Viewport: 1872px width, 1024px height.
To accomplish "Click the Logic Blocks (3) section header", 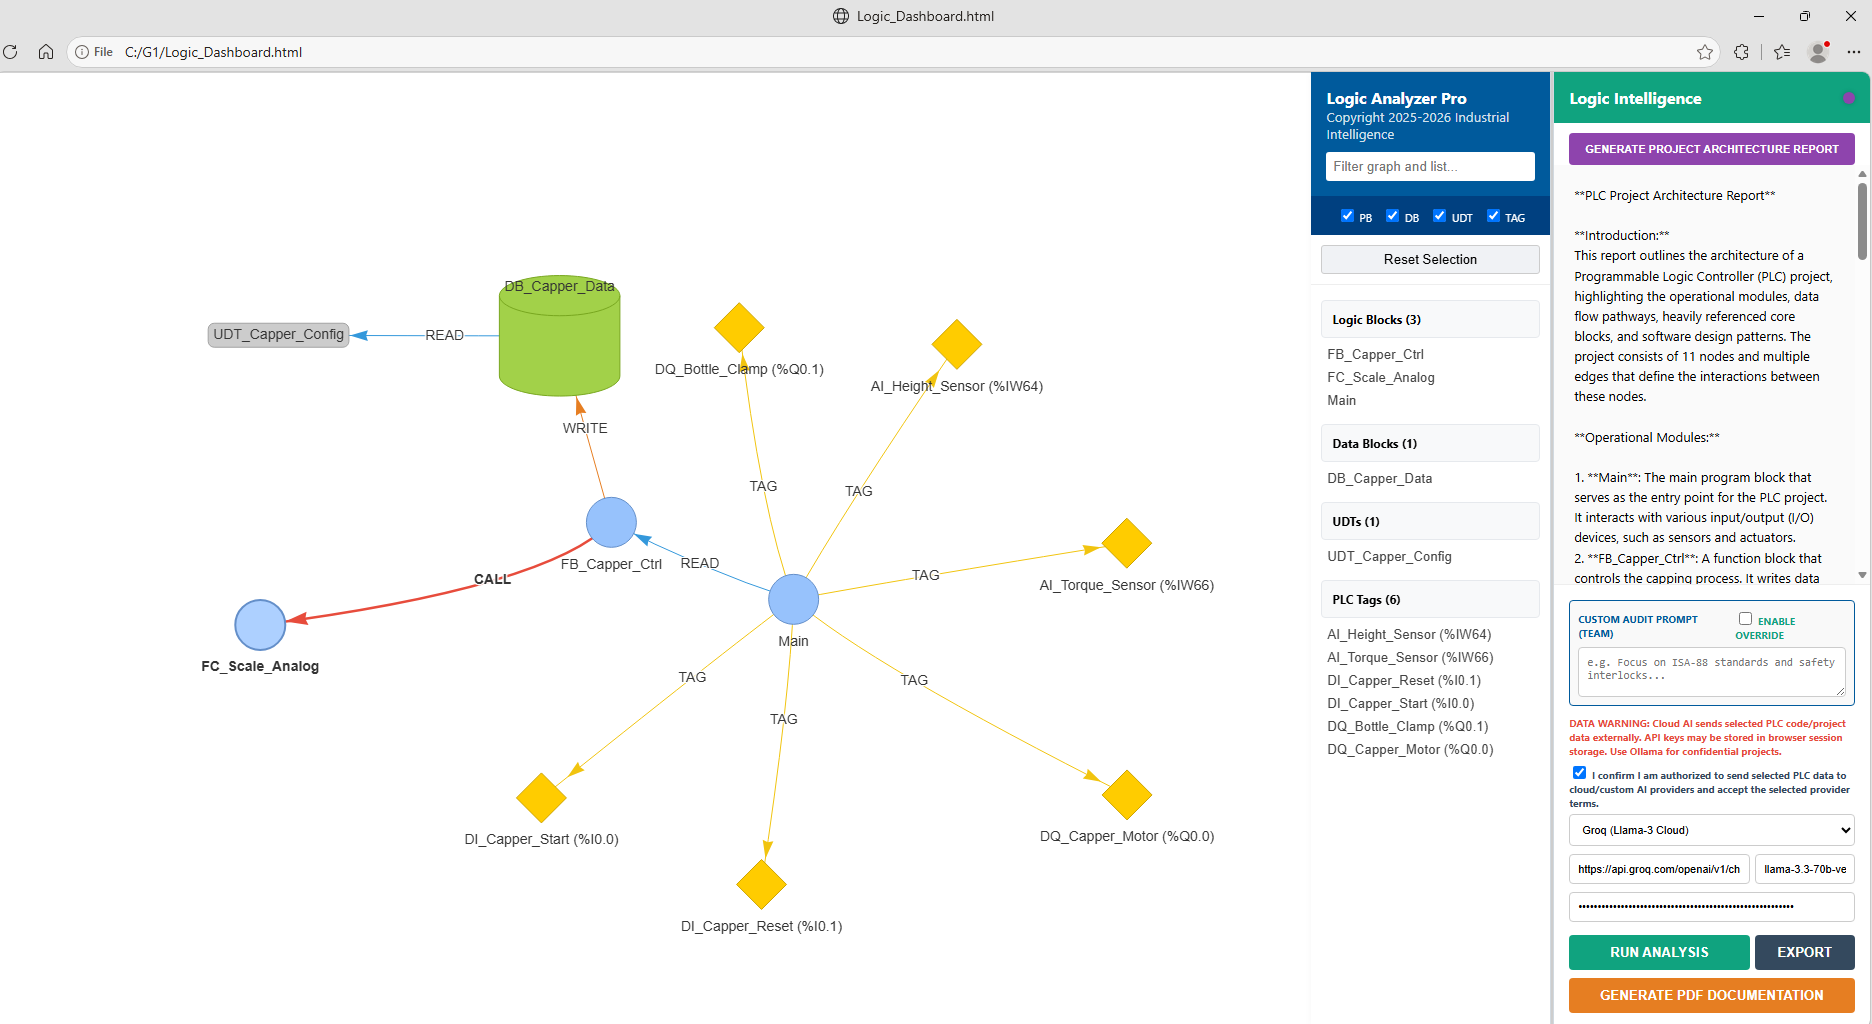I will [x=1430, y=320].
